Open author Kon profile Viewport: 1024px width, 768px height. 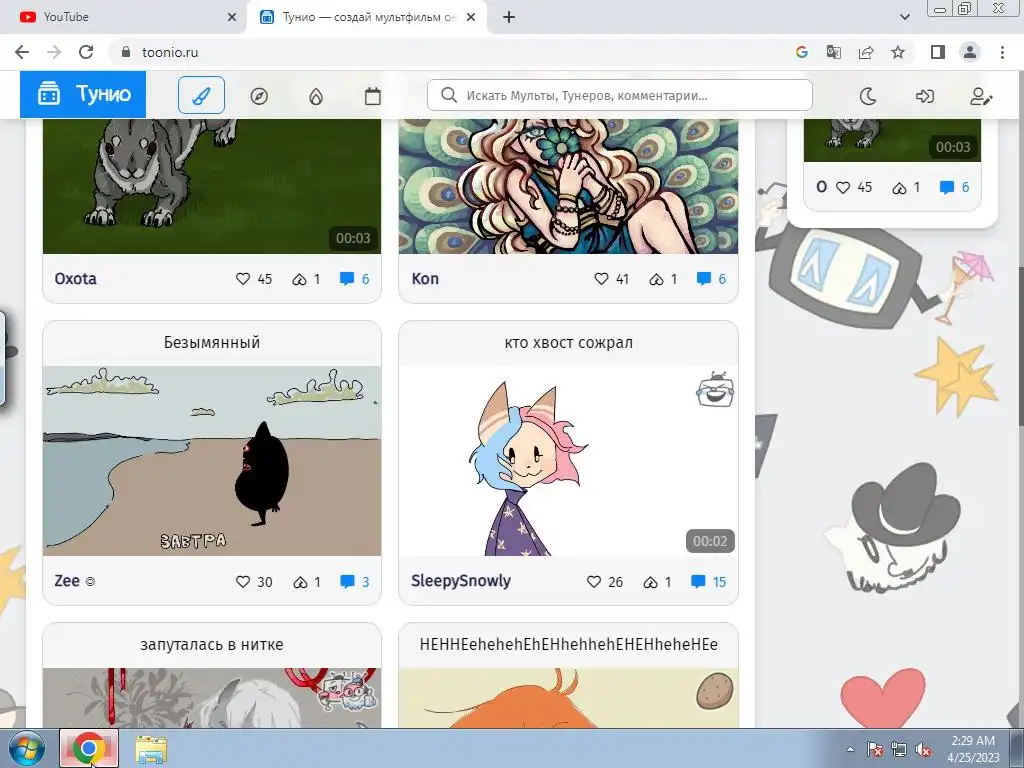click(x=425, y=279)
